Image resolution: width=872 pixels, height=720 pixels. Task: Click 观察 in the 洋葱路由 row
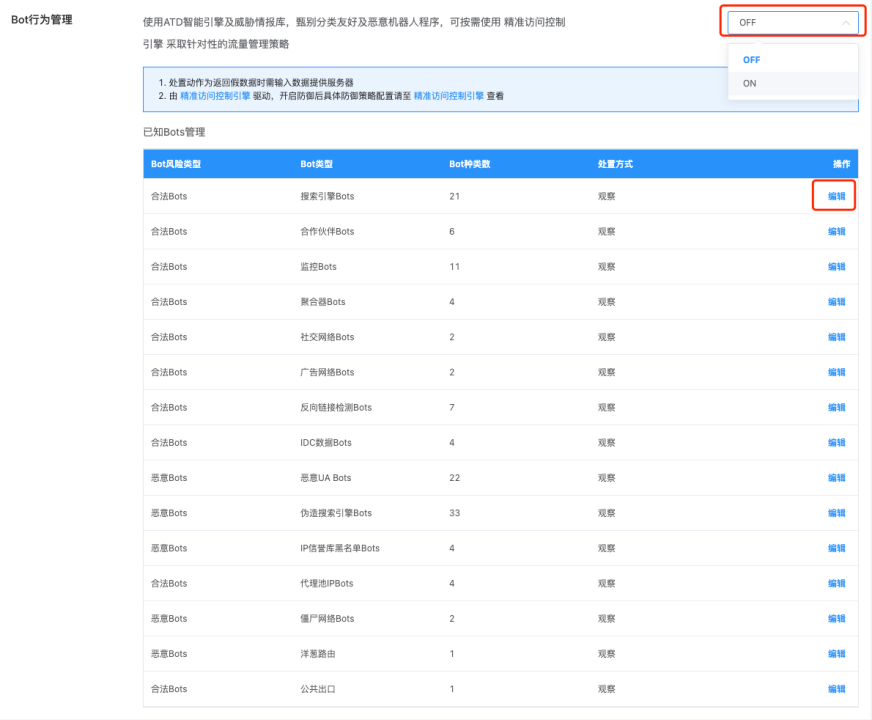click(607, 654)
